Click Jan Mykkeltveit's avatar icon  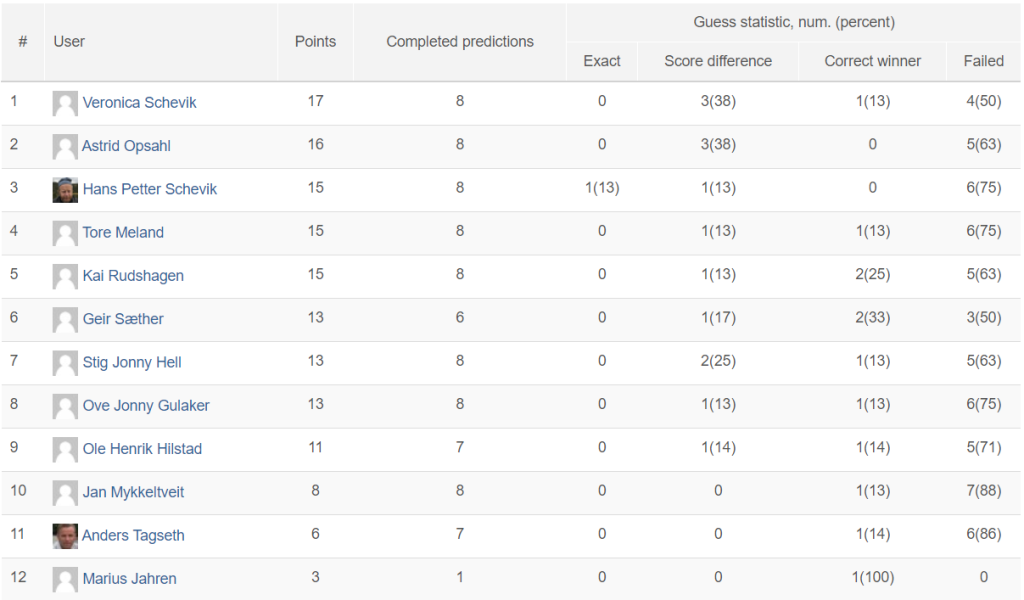(65, 492)
